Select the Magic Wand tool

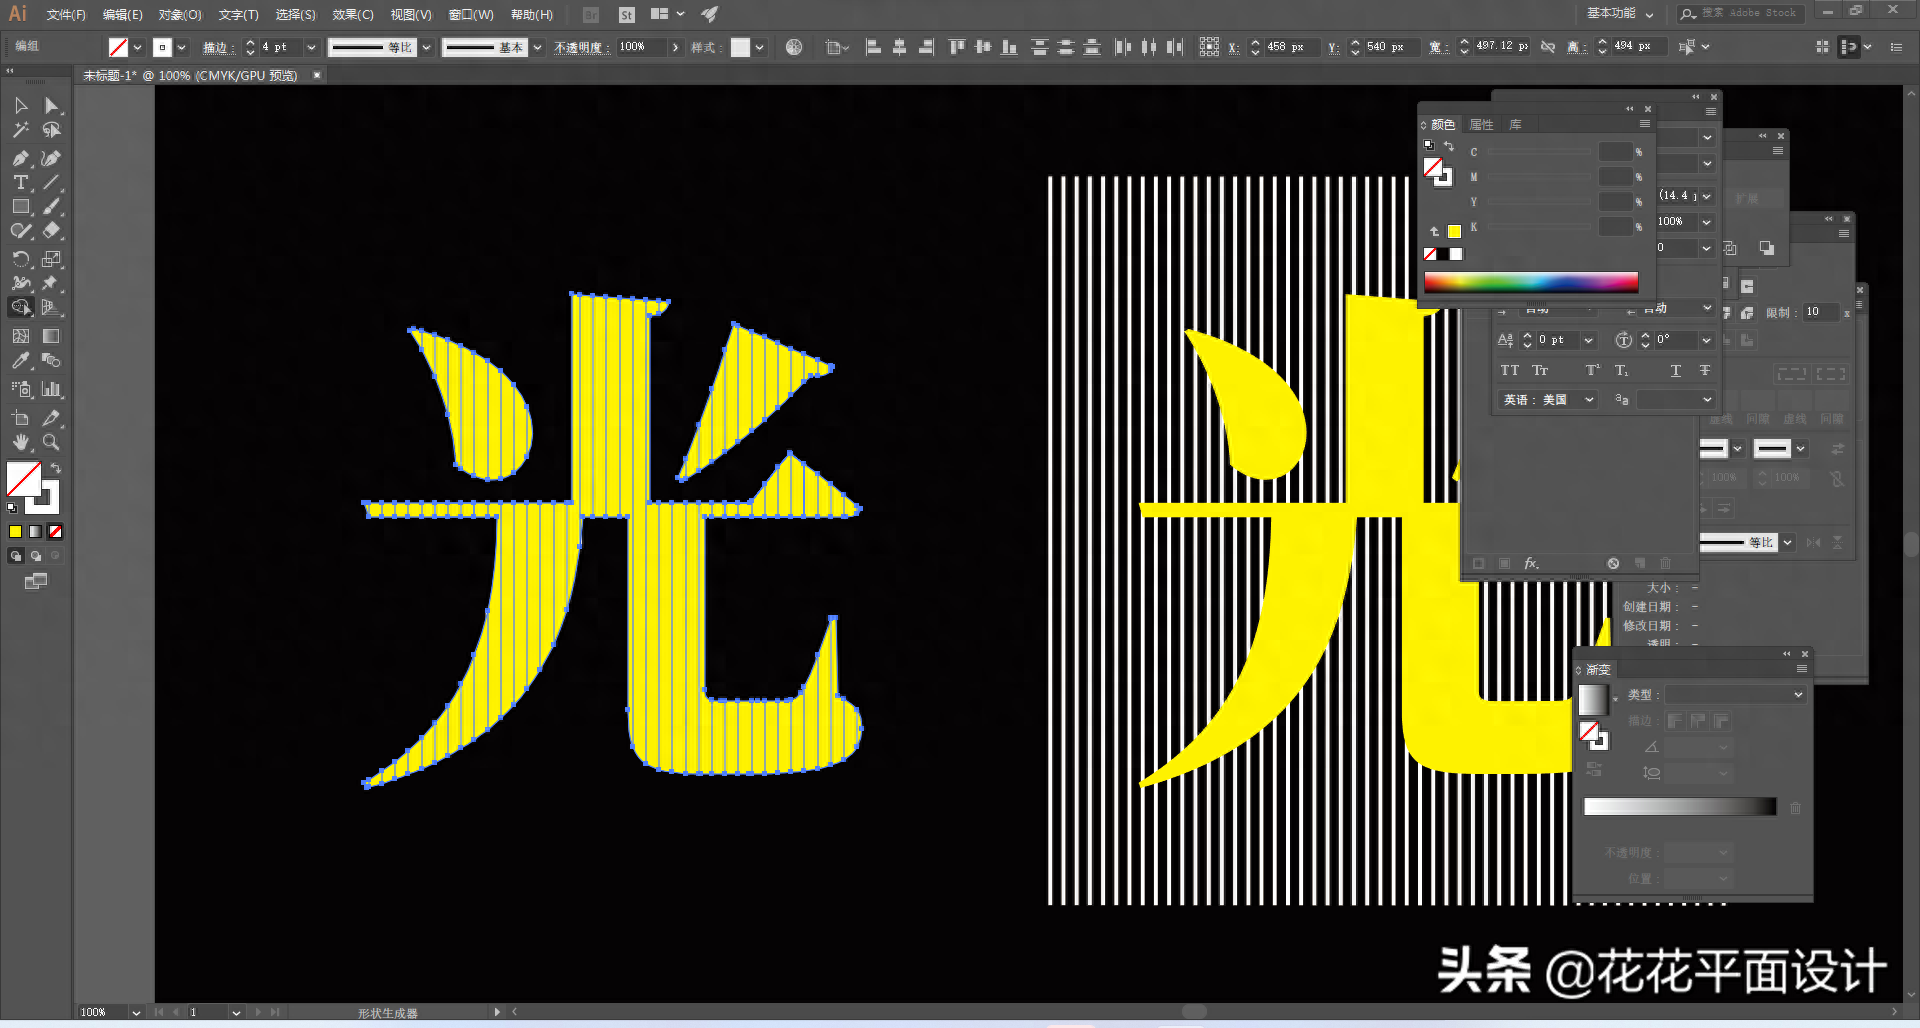[20, 130]
